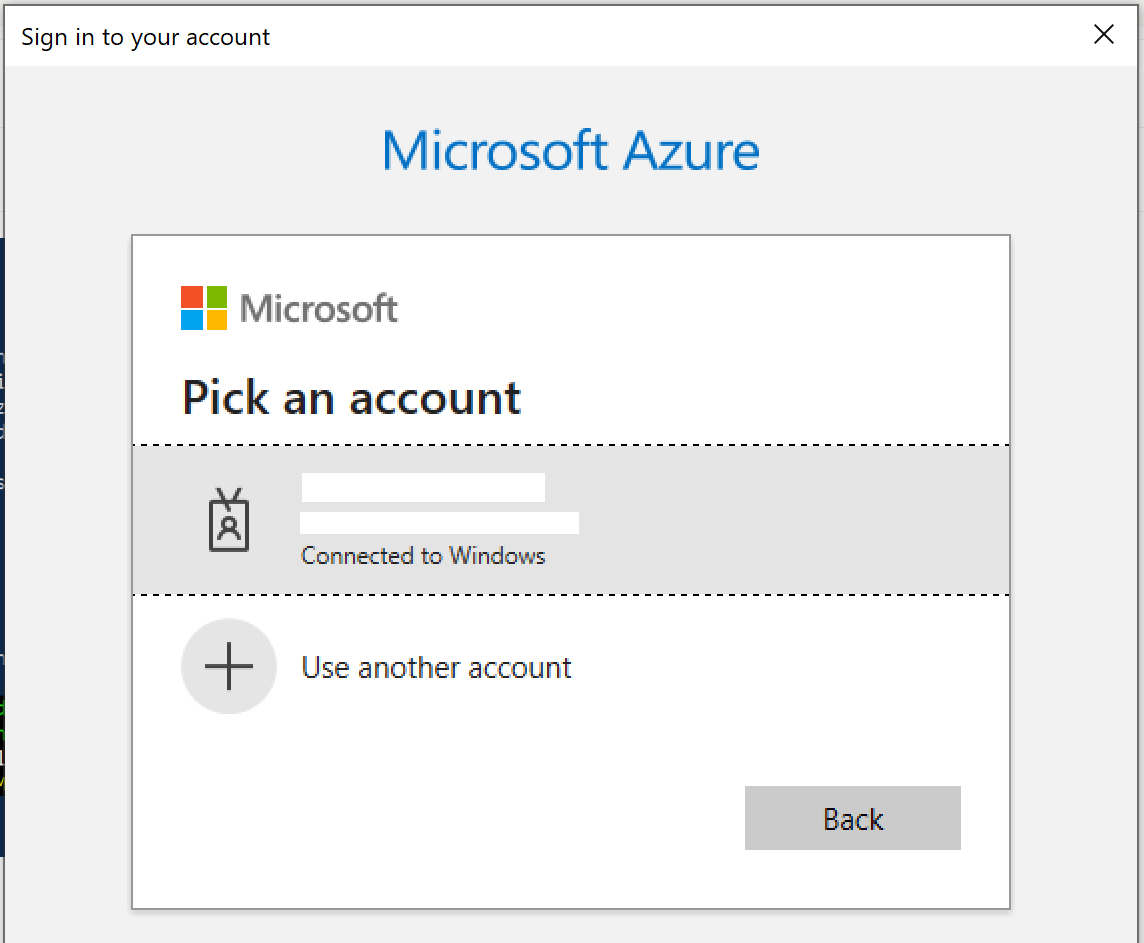The height and width of the screenshot is (943, 1144).
Task: Click the gray Microsoft wordmark text
Action: [319, 309]
